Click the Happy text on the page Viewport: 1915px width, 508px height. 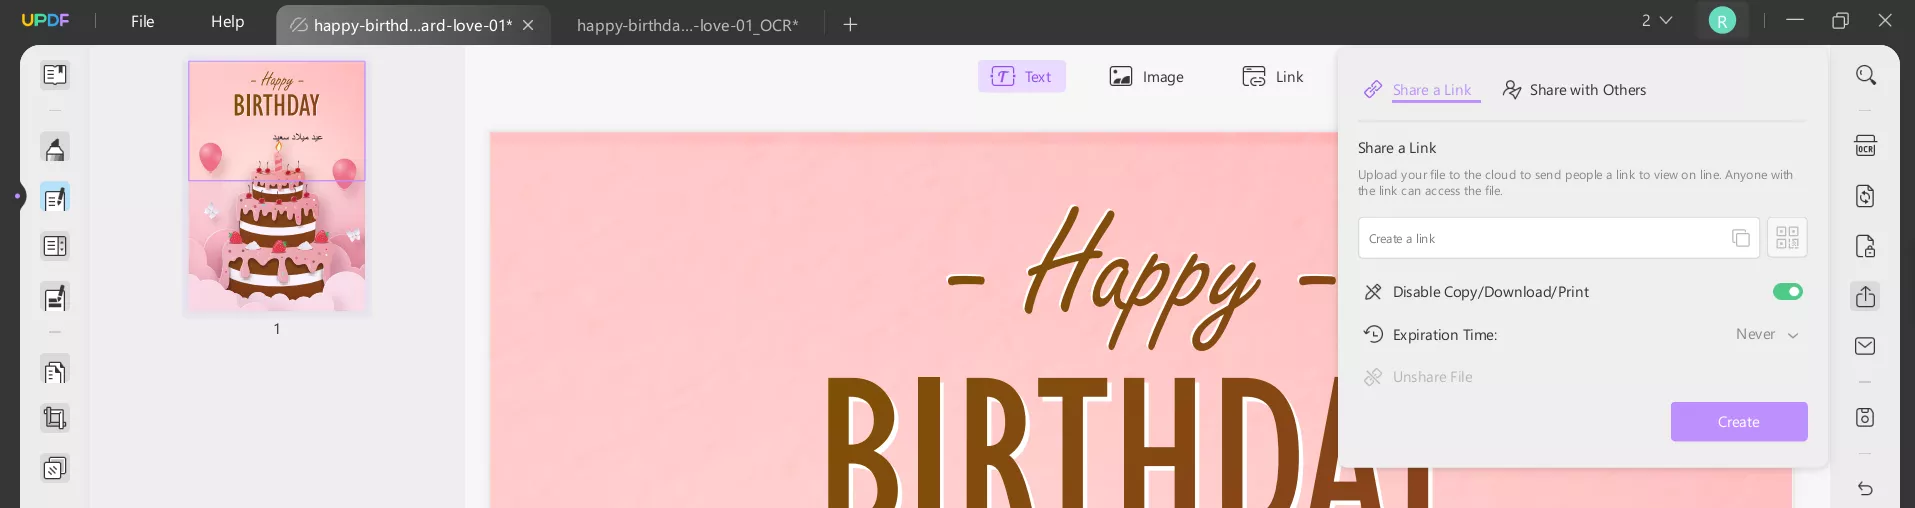1140,280
